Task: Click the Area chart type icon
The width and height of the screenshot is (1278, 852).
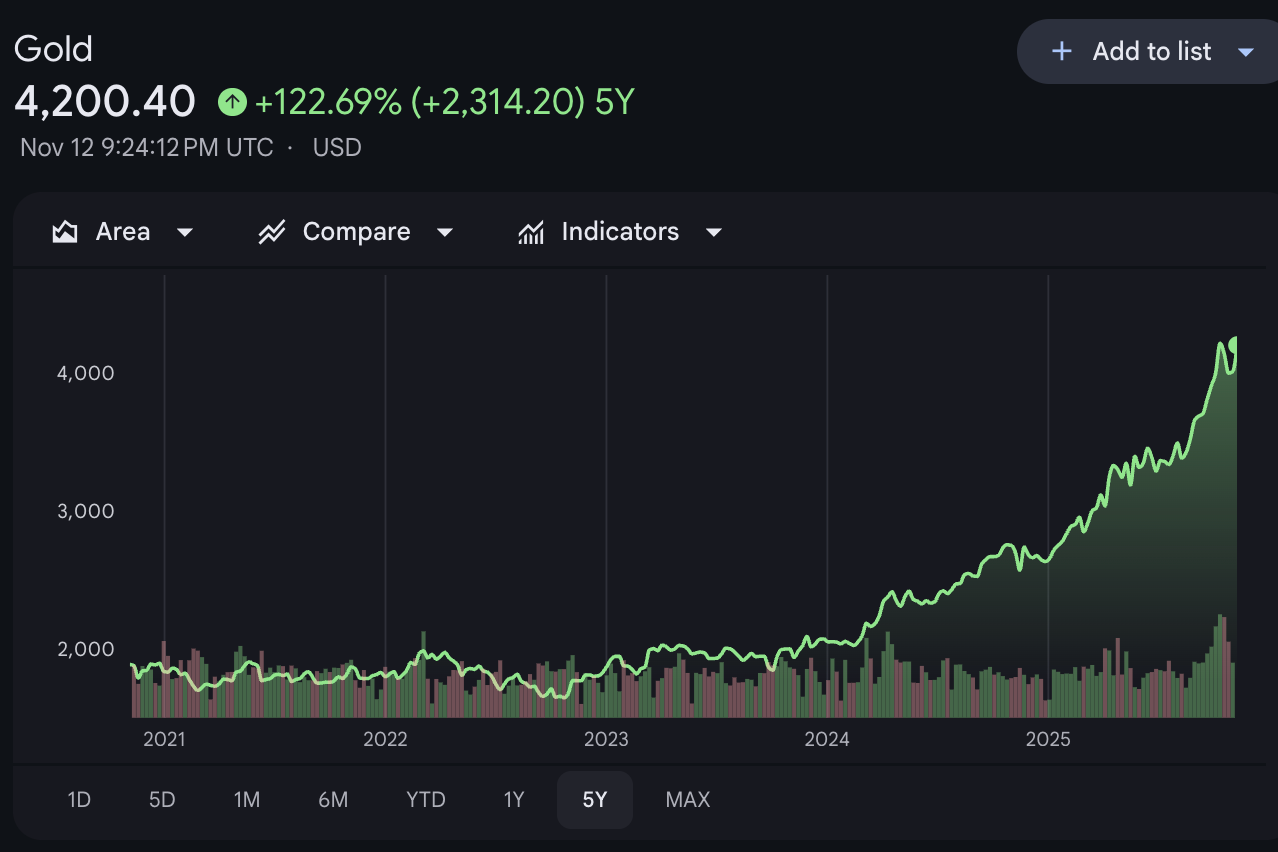Action: 65,232
